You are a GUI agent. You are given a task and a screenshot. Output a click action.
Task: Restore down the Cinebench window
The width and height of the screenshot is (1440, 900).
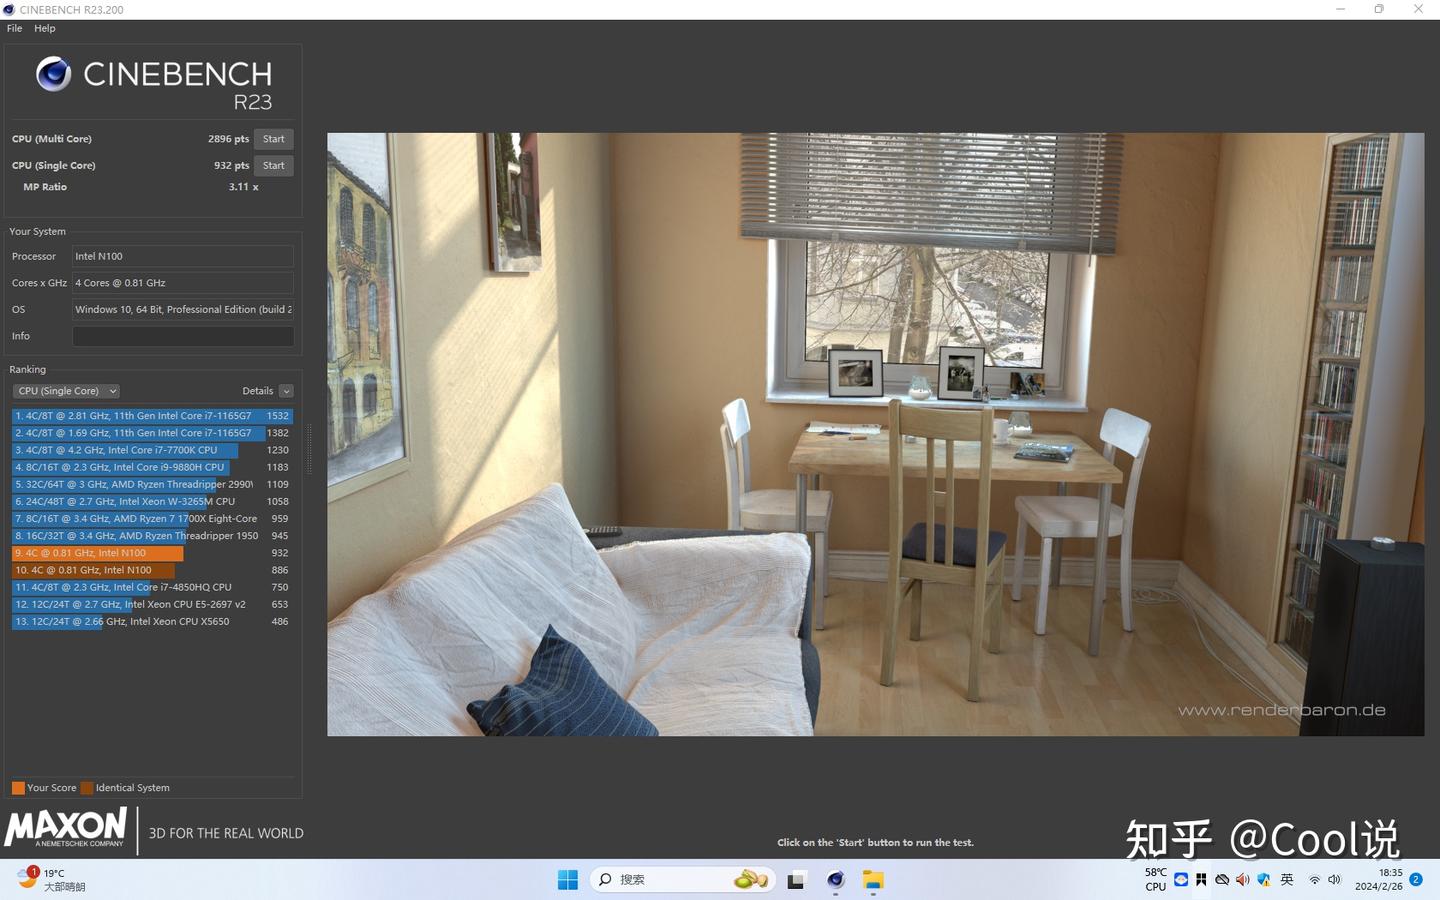tap(1379, 9)
